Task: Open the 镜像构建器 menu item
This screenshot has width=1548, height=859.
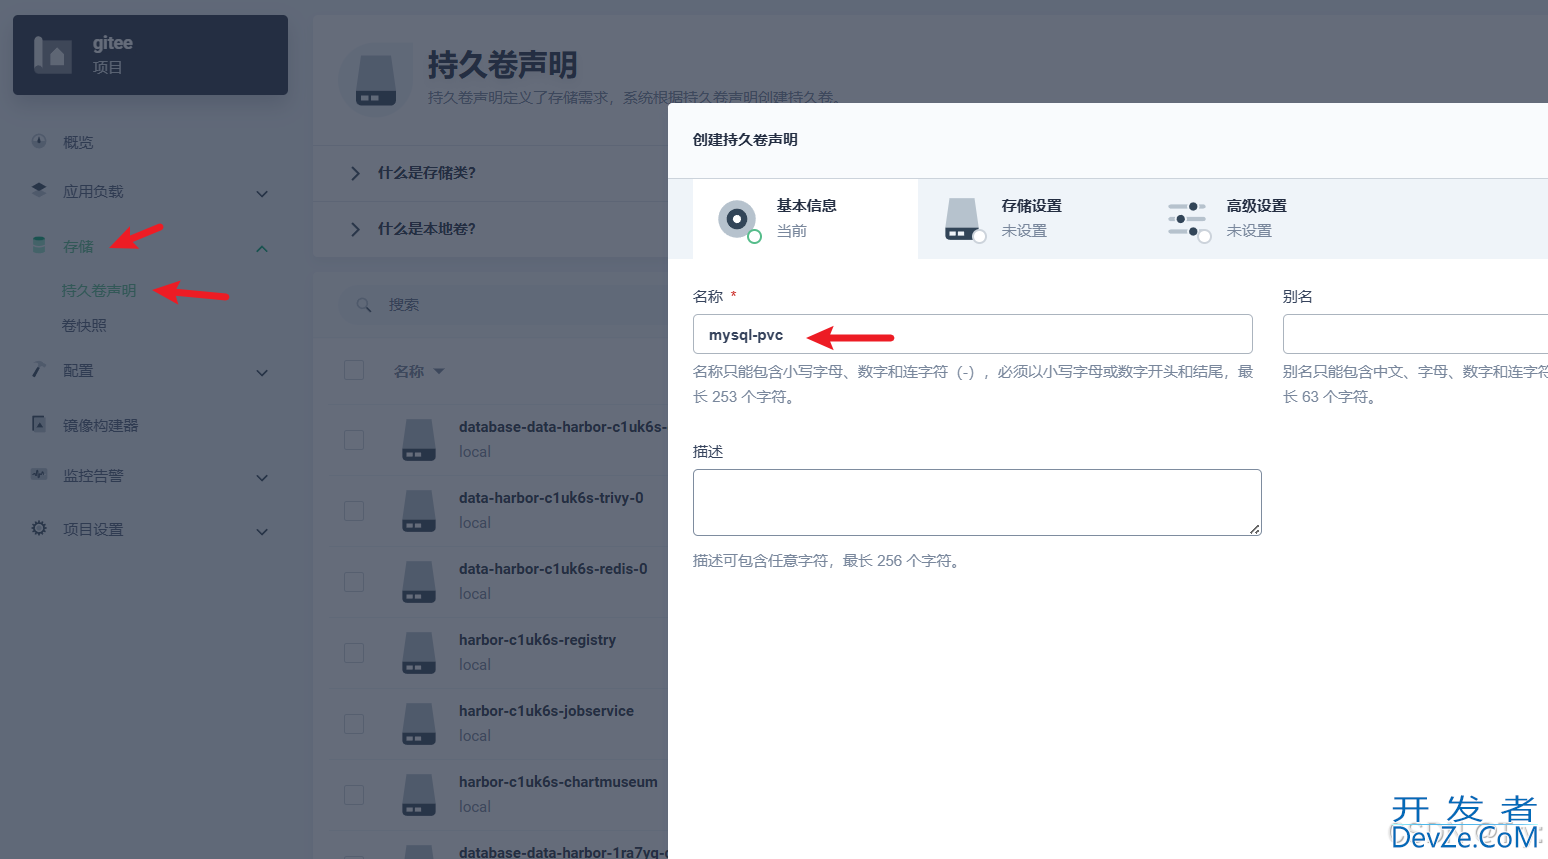Action: point(101,425)
